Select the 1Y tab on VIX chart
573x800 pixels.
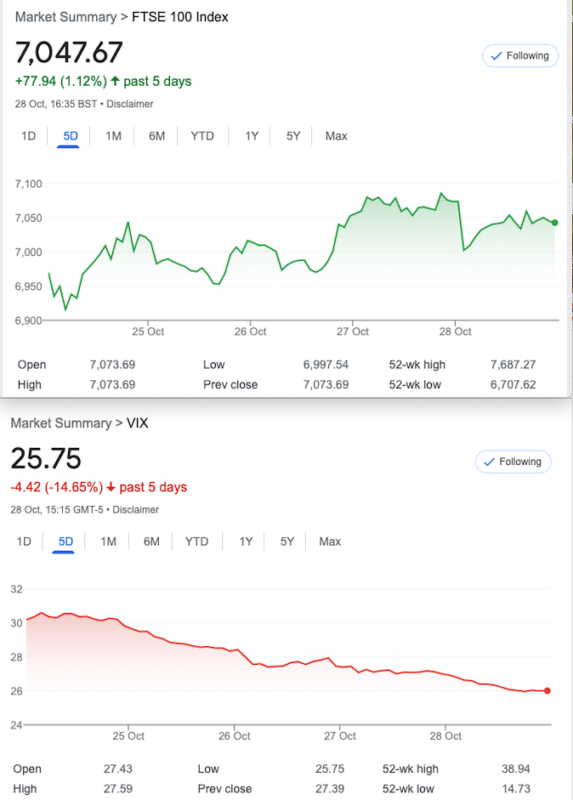[246, 542]
